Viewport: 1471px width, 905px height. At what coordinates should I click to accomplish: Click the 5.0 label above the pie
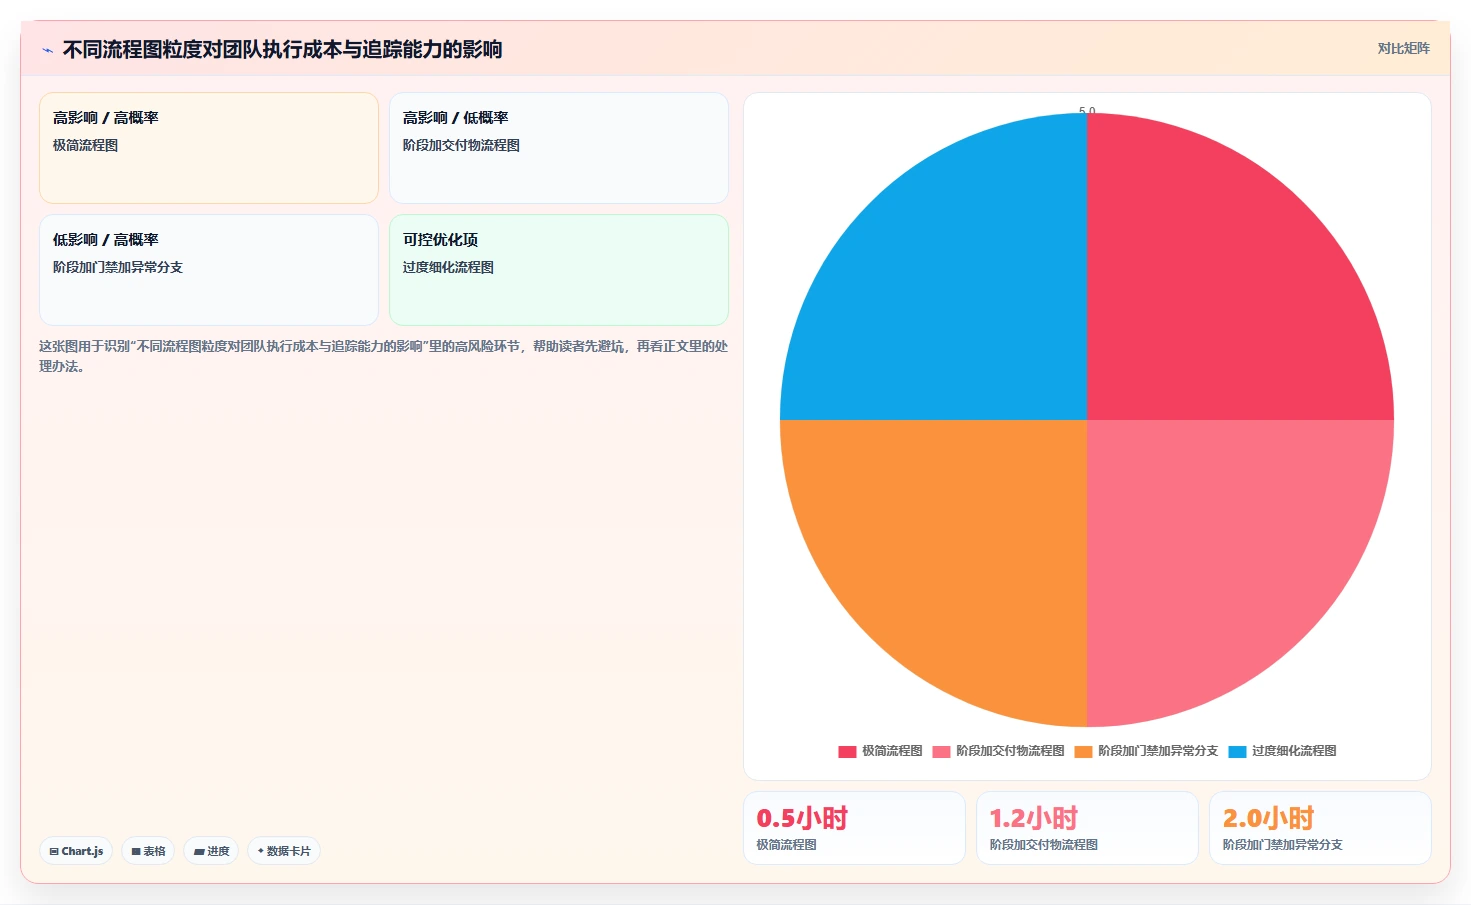(1087, 110)
